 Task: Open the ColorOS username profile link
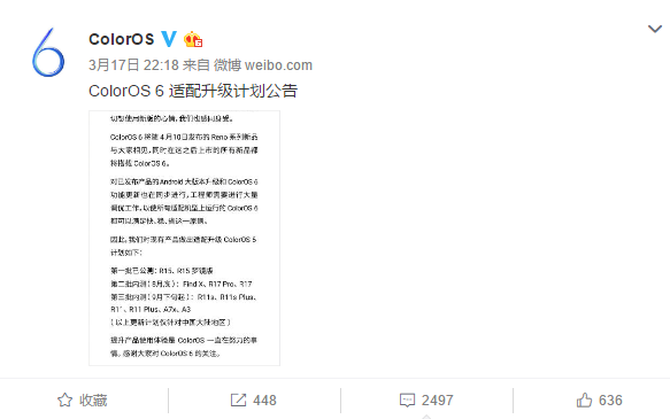pyautogui.click(x=121, y=39)
